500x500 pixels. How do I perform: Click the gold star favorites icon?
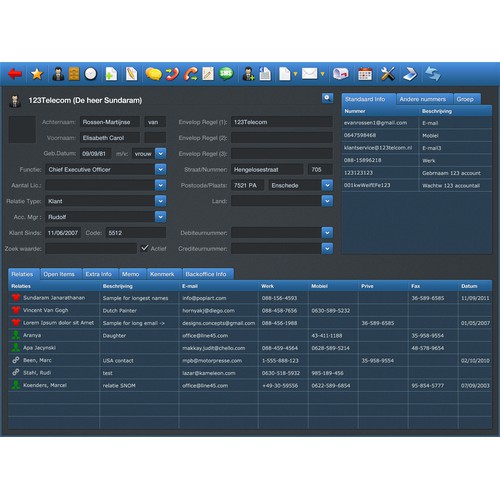(37, 74)
